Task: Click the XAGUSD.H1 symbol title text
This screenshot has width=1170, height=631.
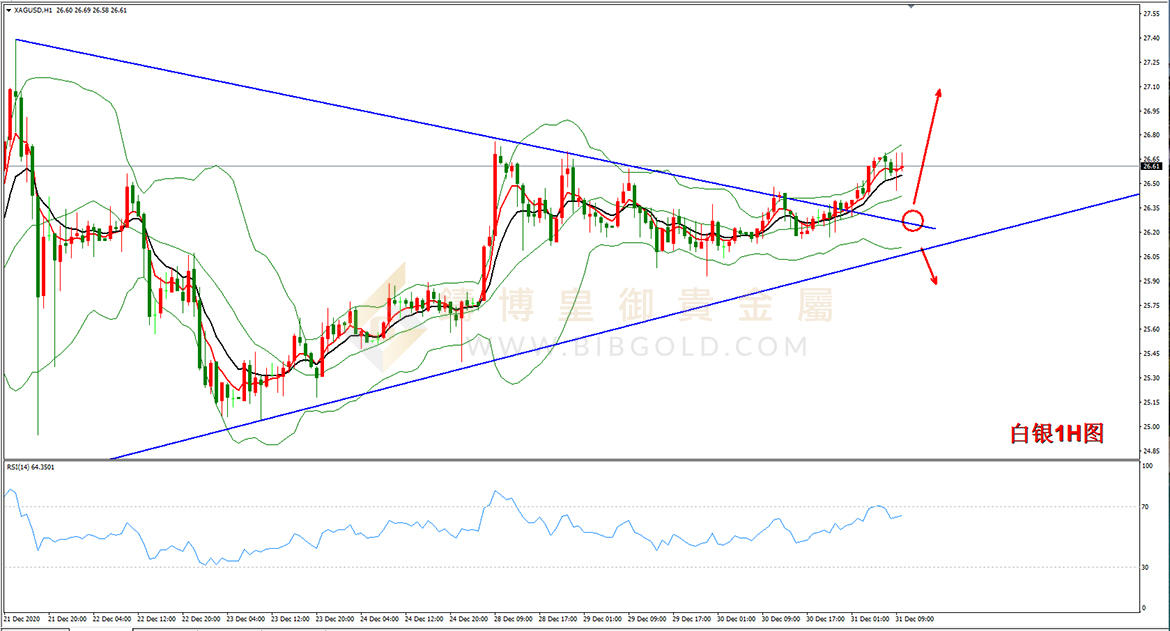Action: [33, 10]
